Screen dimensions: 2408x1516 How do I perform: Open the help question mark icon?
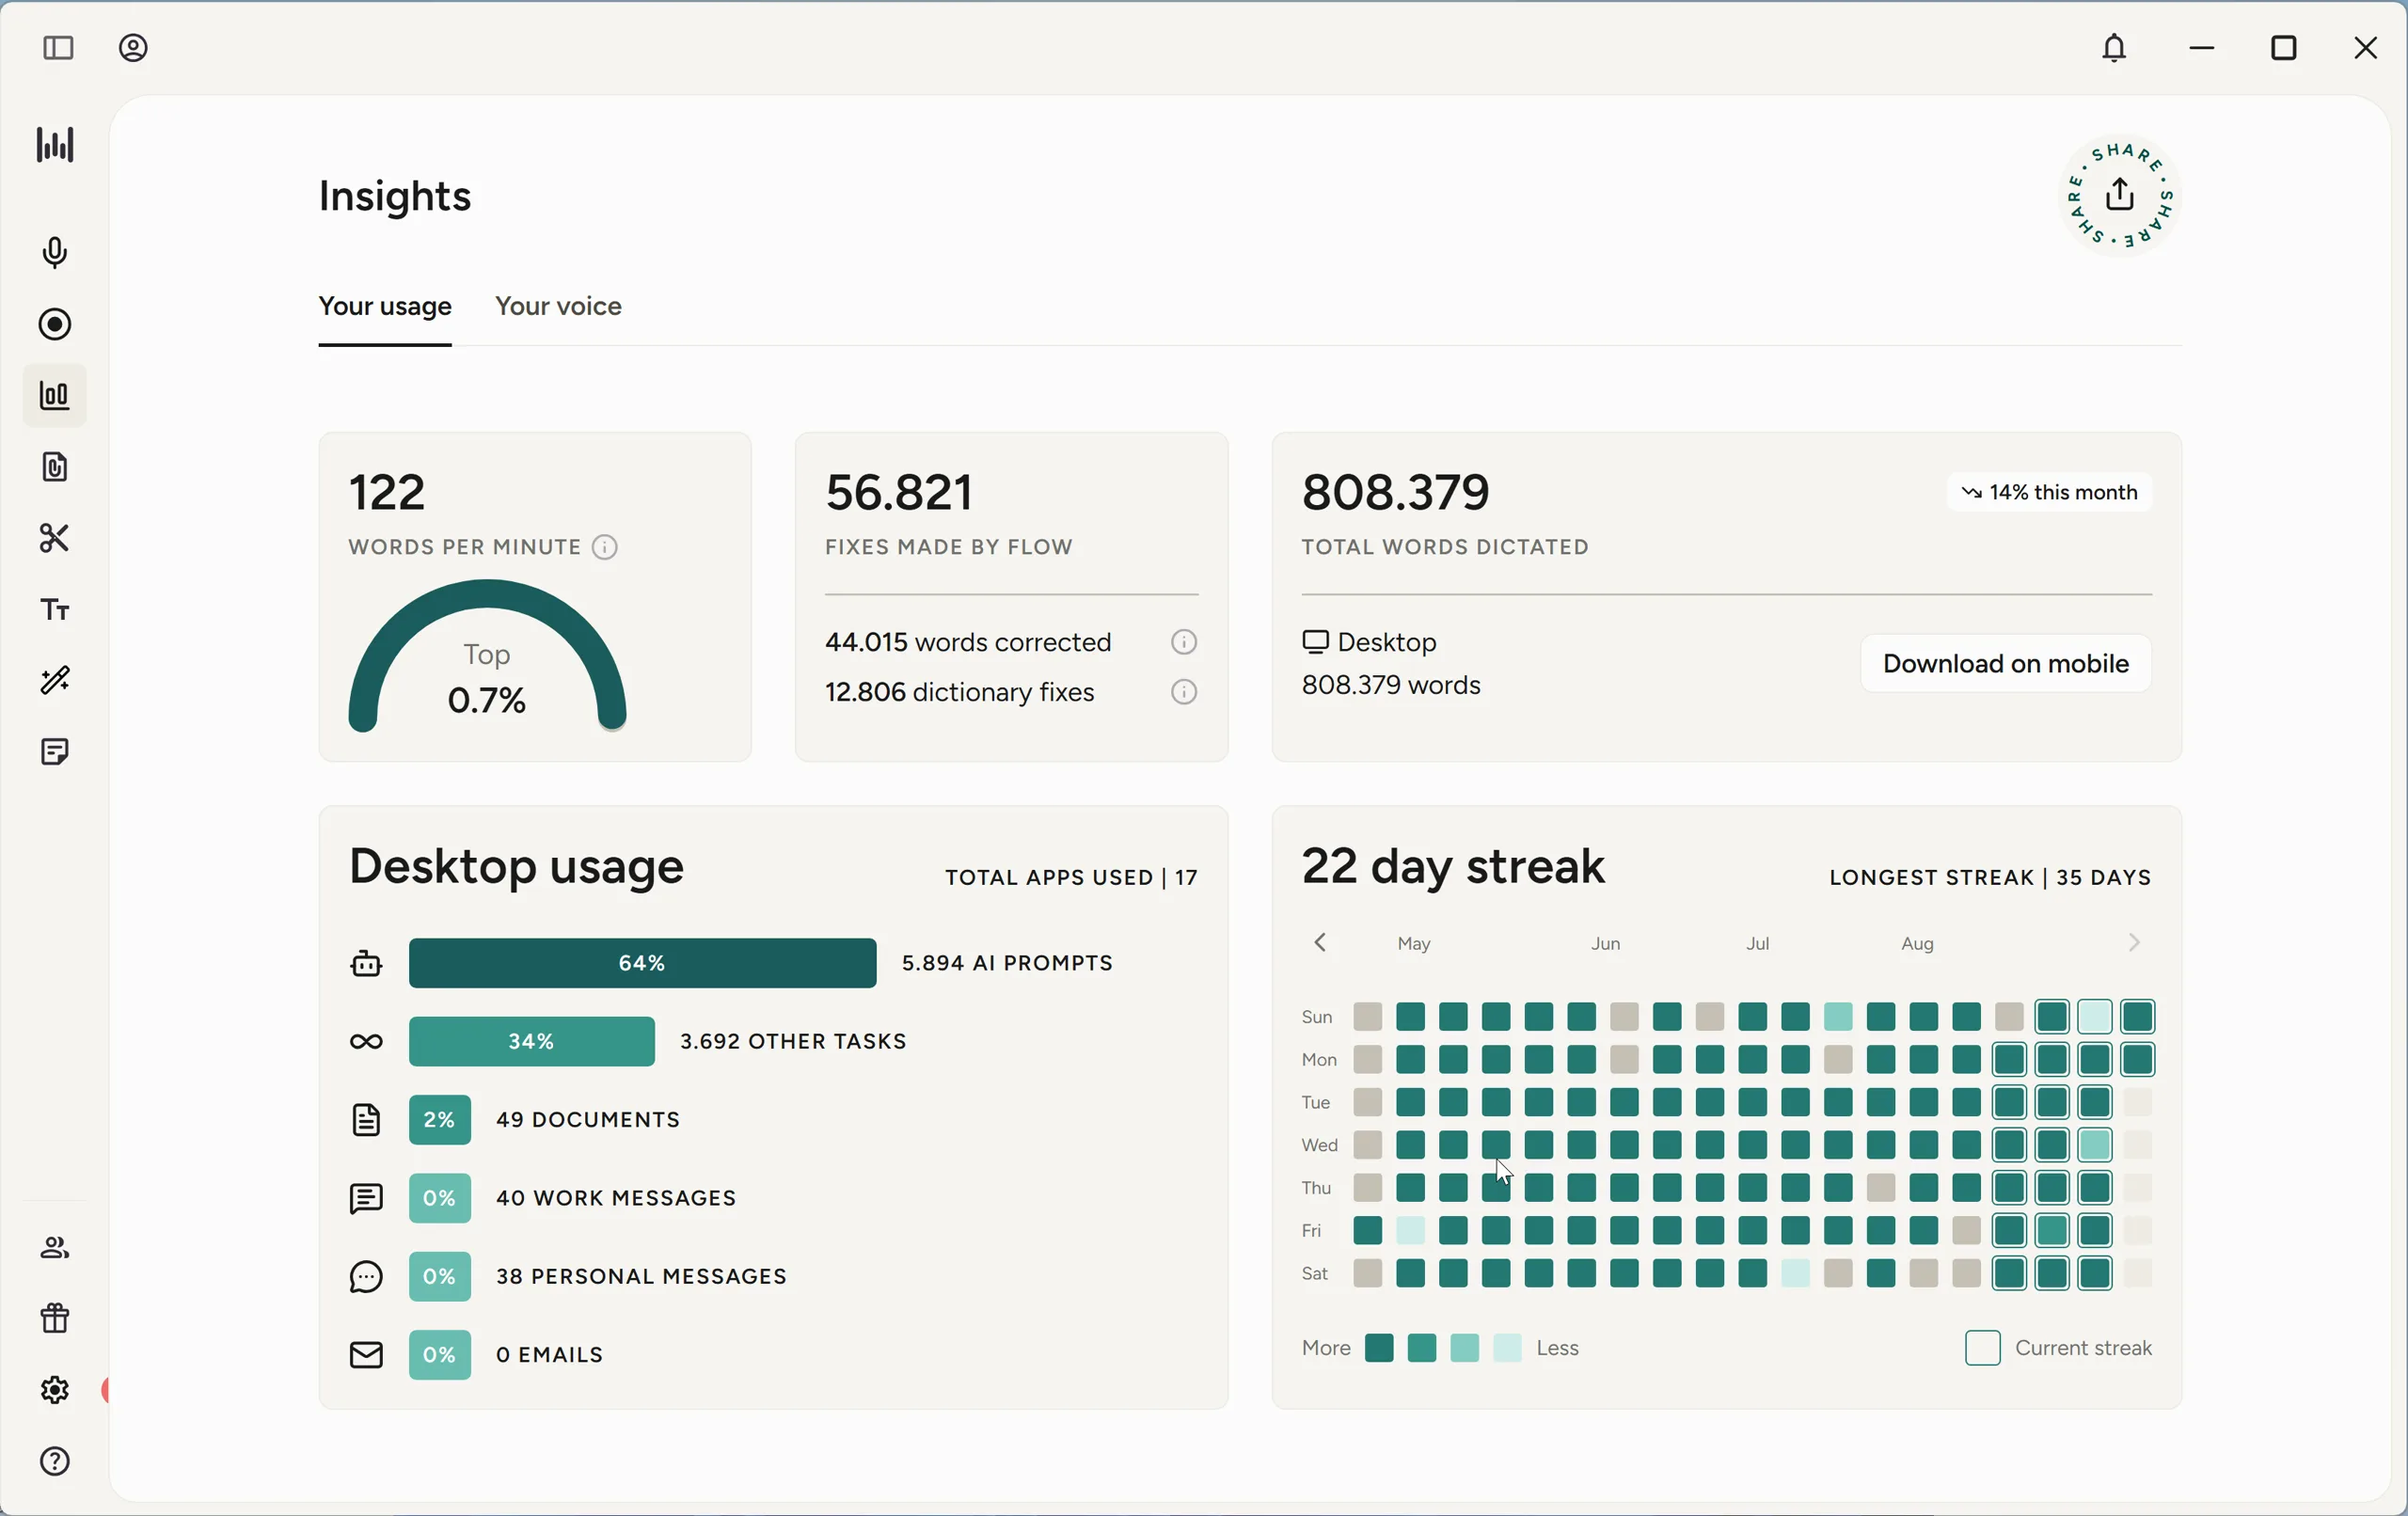click(55, 1462)
